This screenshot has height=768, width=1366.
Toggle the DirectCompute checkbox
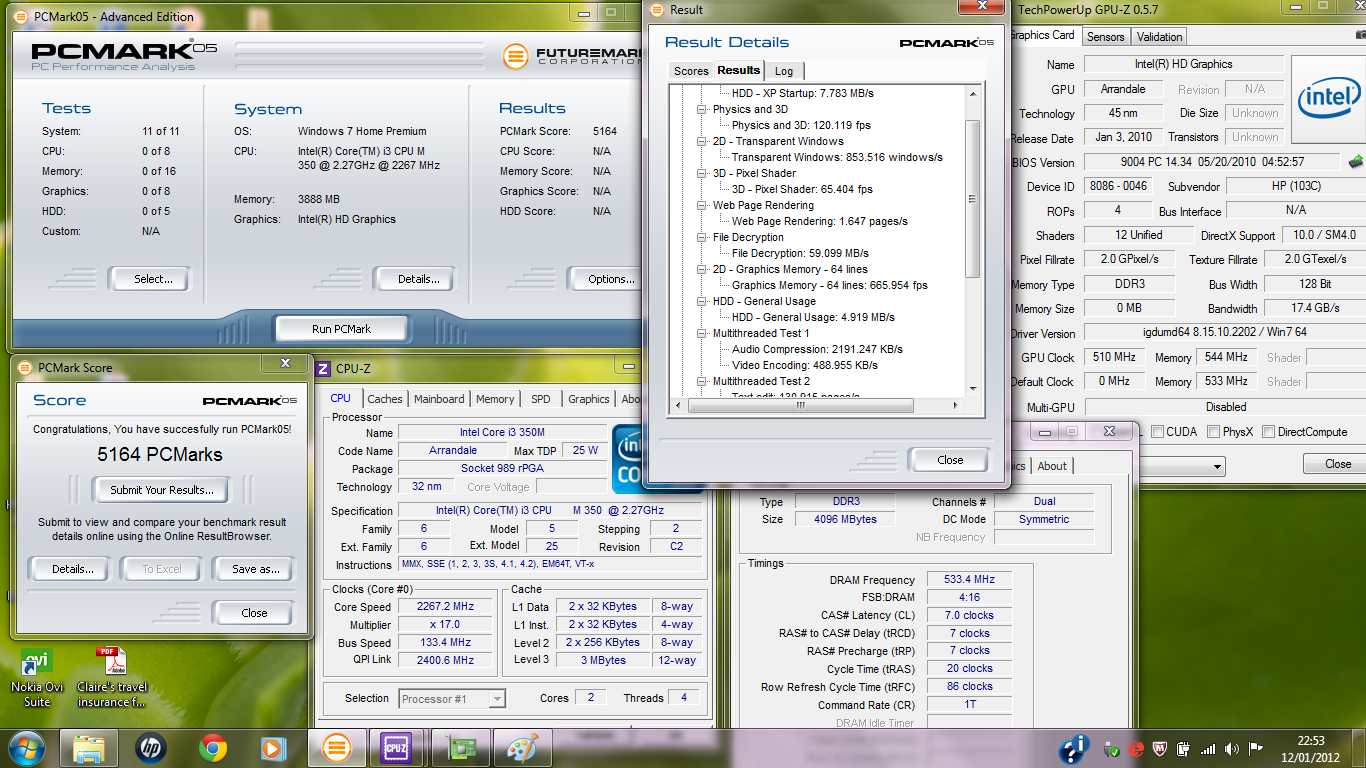(x=1269, y=432)
